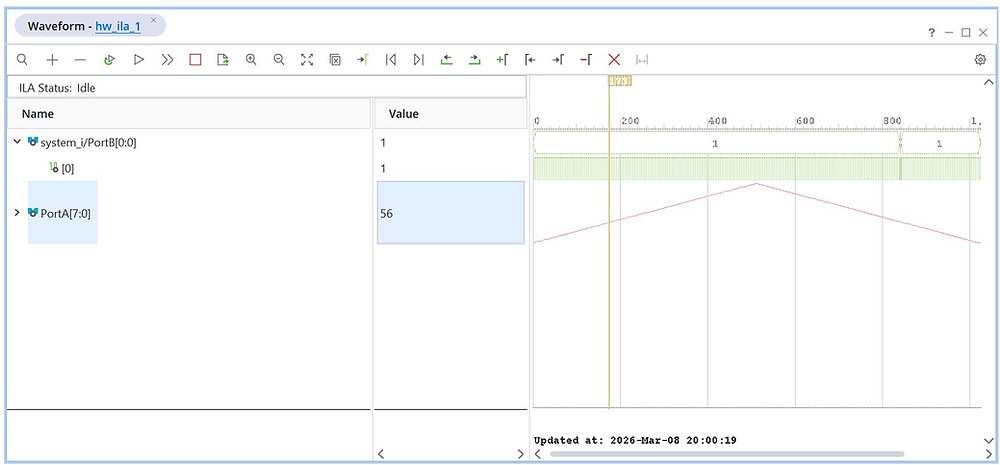
Task: Go to cursor with yellow marker icon
Action: [x=362, y=59]
